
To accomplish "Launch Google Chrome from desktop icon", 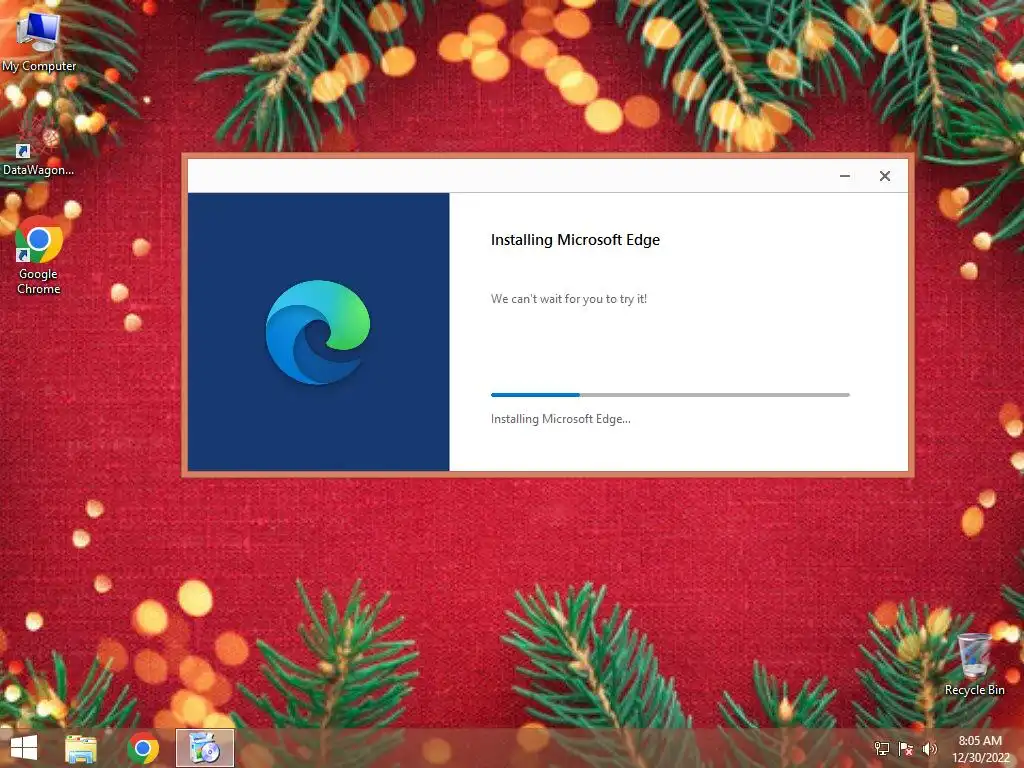I will click(x=39, y=255).
